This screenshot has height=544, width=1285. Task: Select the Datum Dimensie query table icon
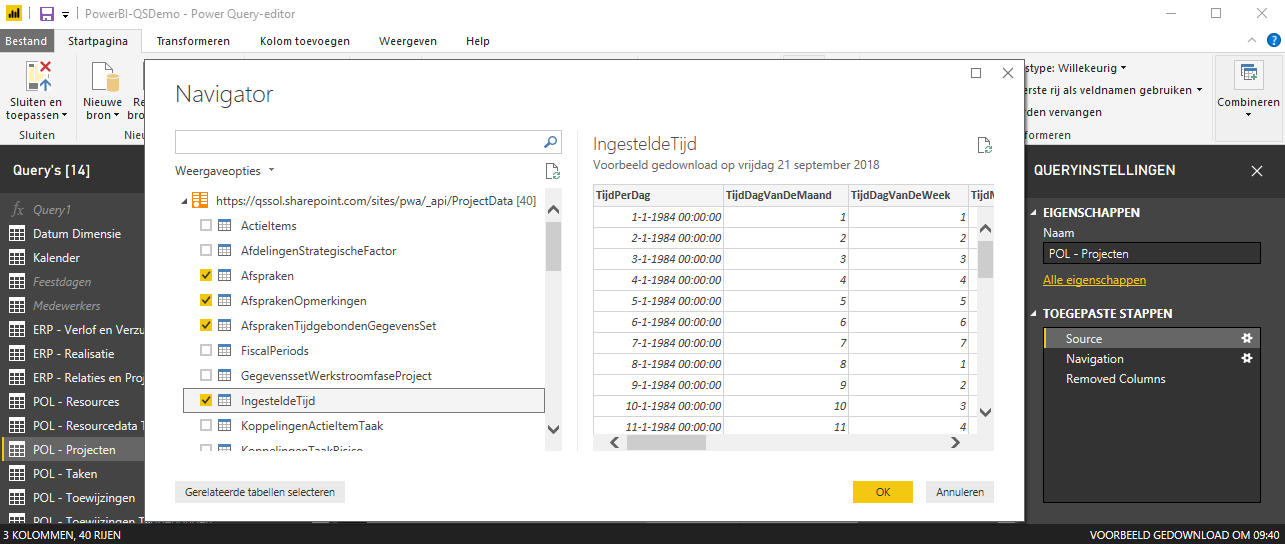(17, 234)
